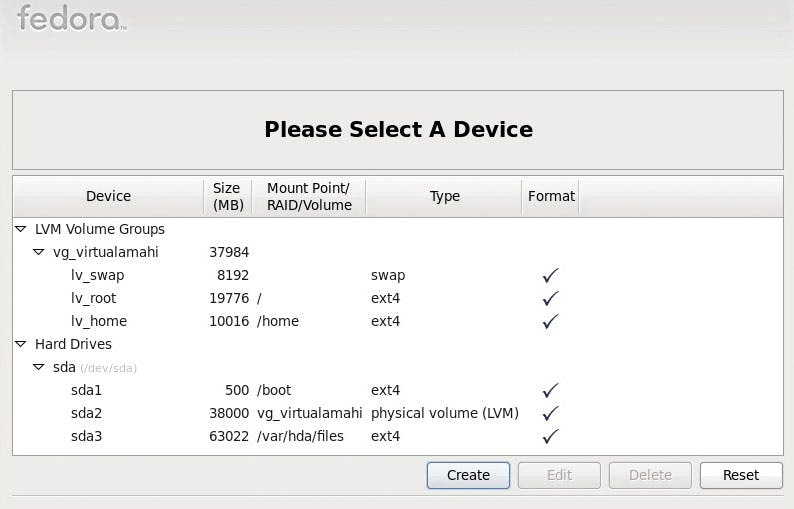Click the 10016 size value
This screenshot has width=794, height=509.
[229, 321]
